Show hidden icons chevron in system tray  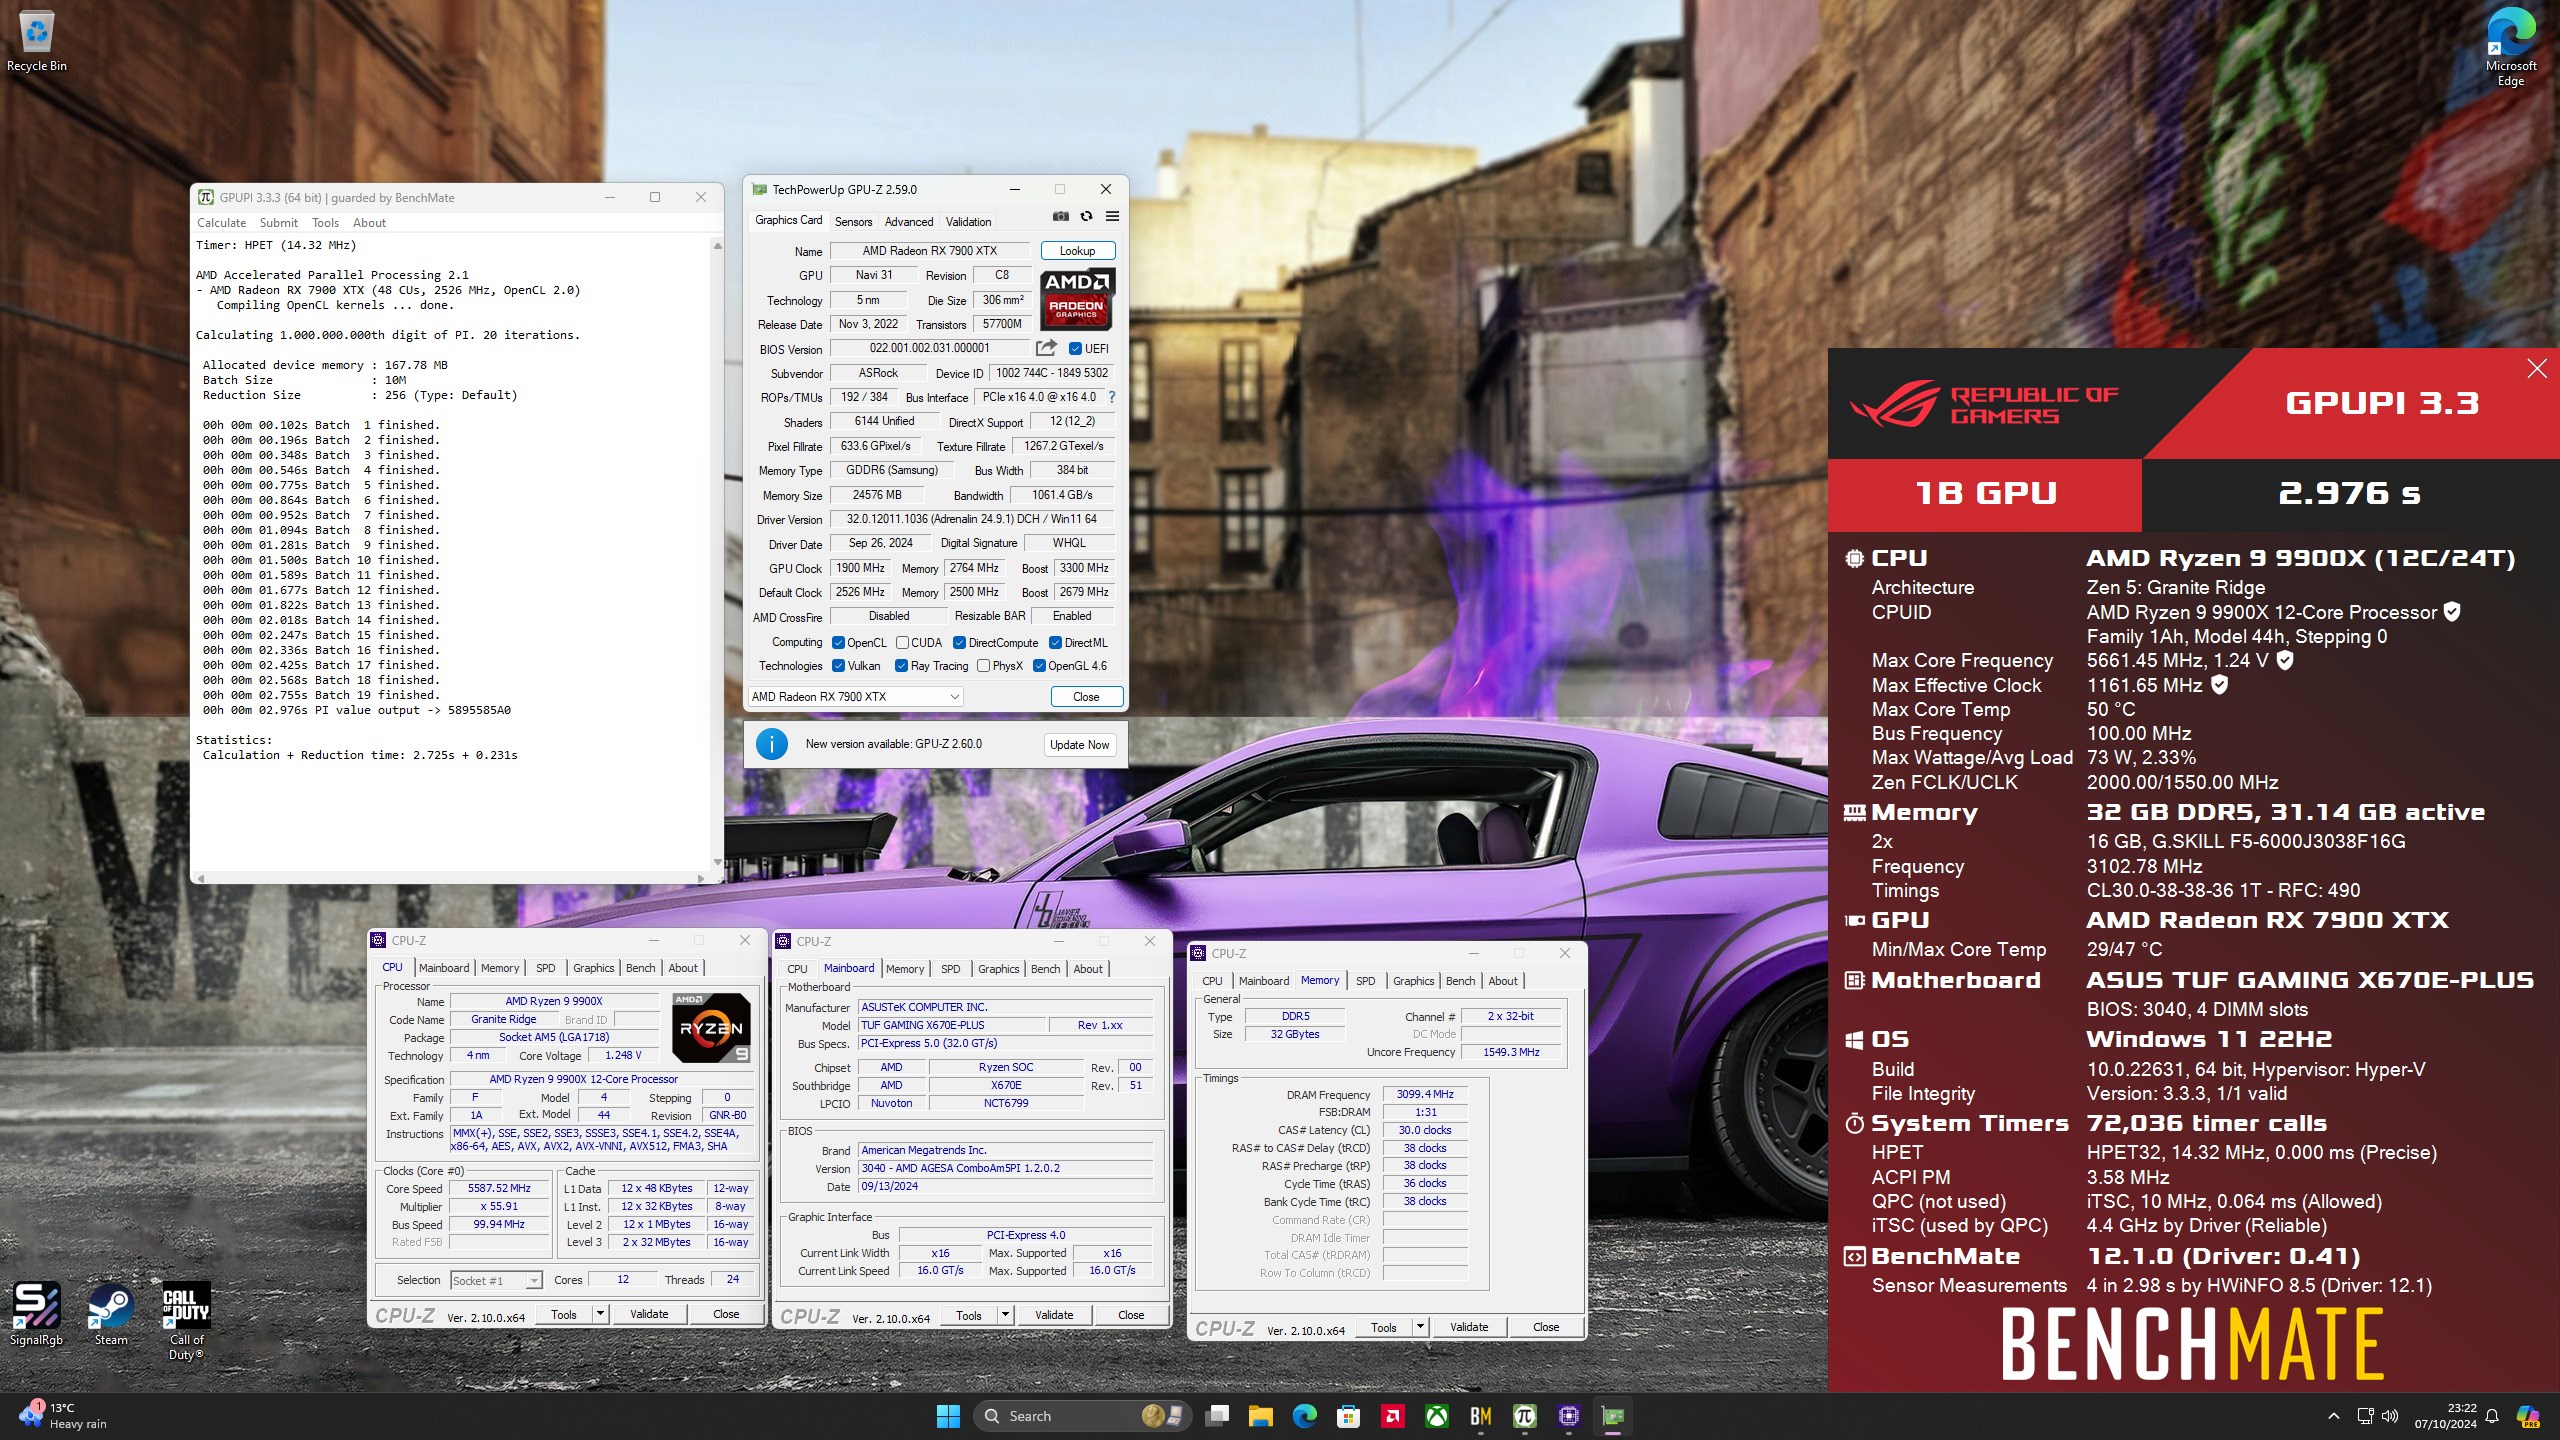(x=2334, y=1416)
